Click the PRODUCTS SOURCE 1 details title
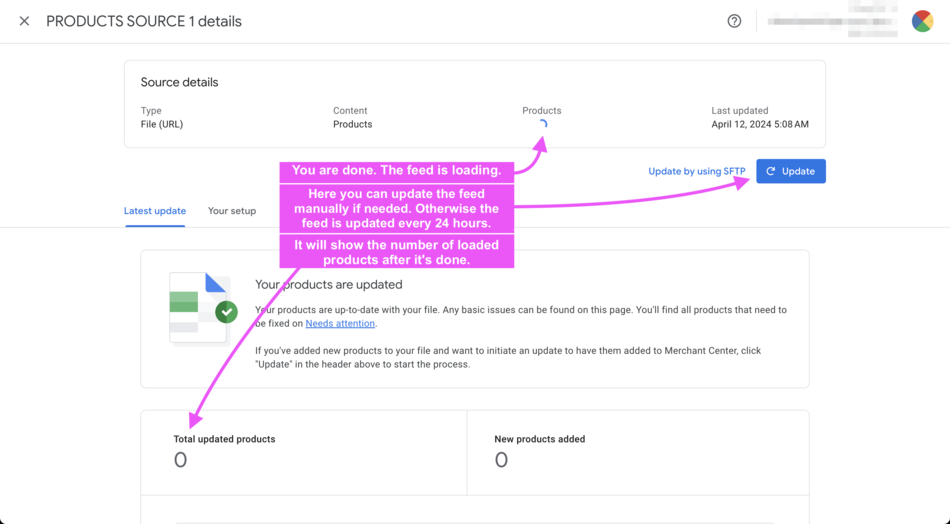This screenshot has width=950, height=524. (x=144, y=21)
